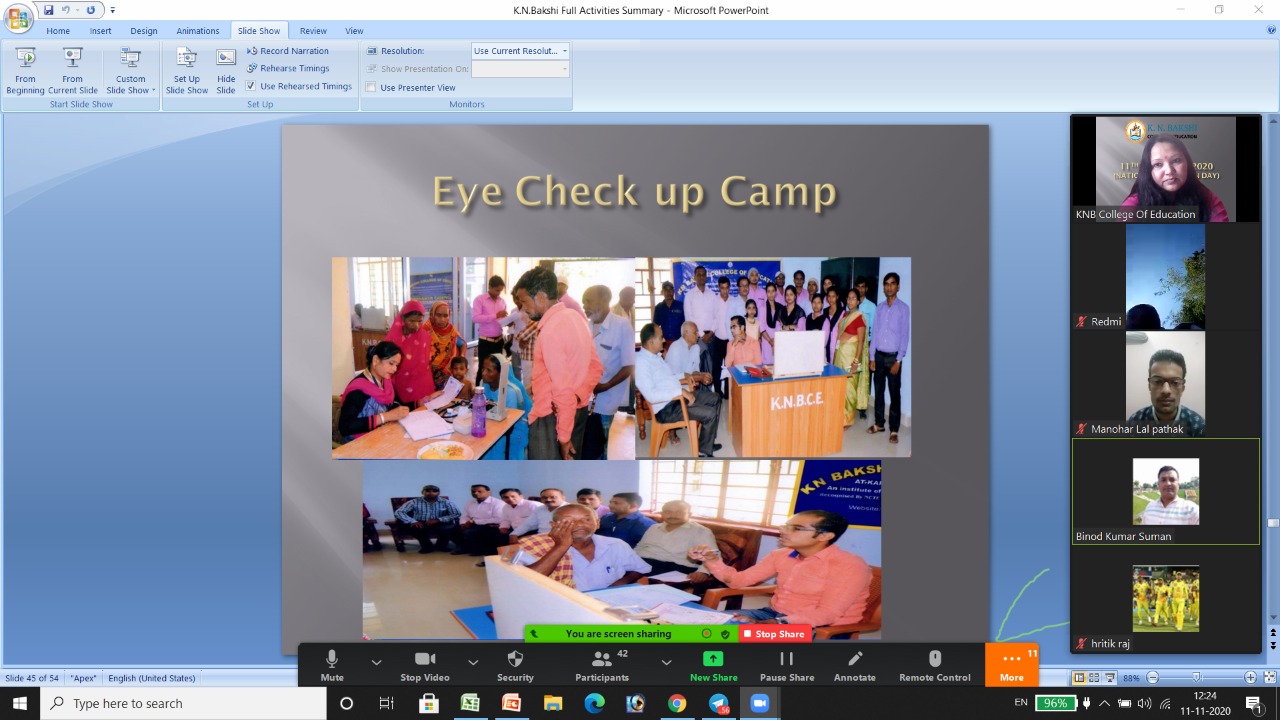The width and height of the screenshot is (1280, 720).
Task: Uncheck Use Rehearsed Timings checkbox
Action: click(x=251, y=86)
